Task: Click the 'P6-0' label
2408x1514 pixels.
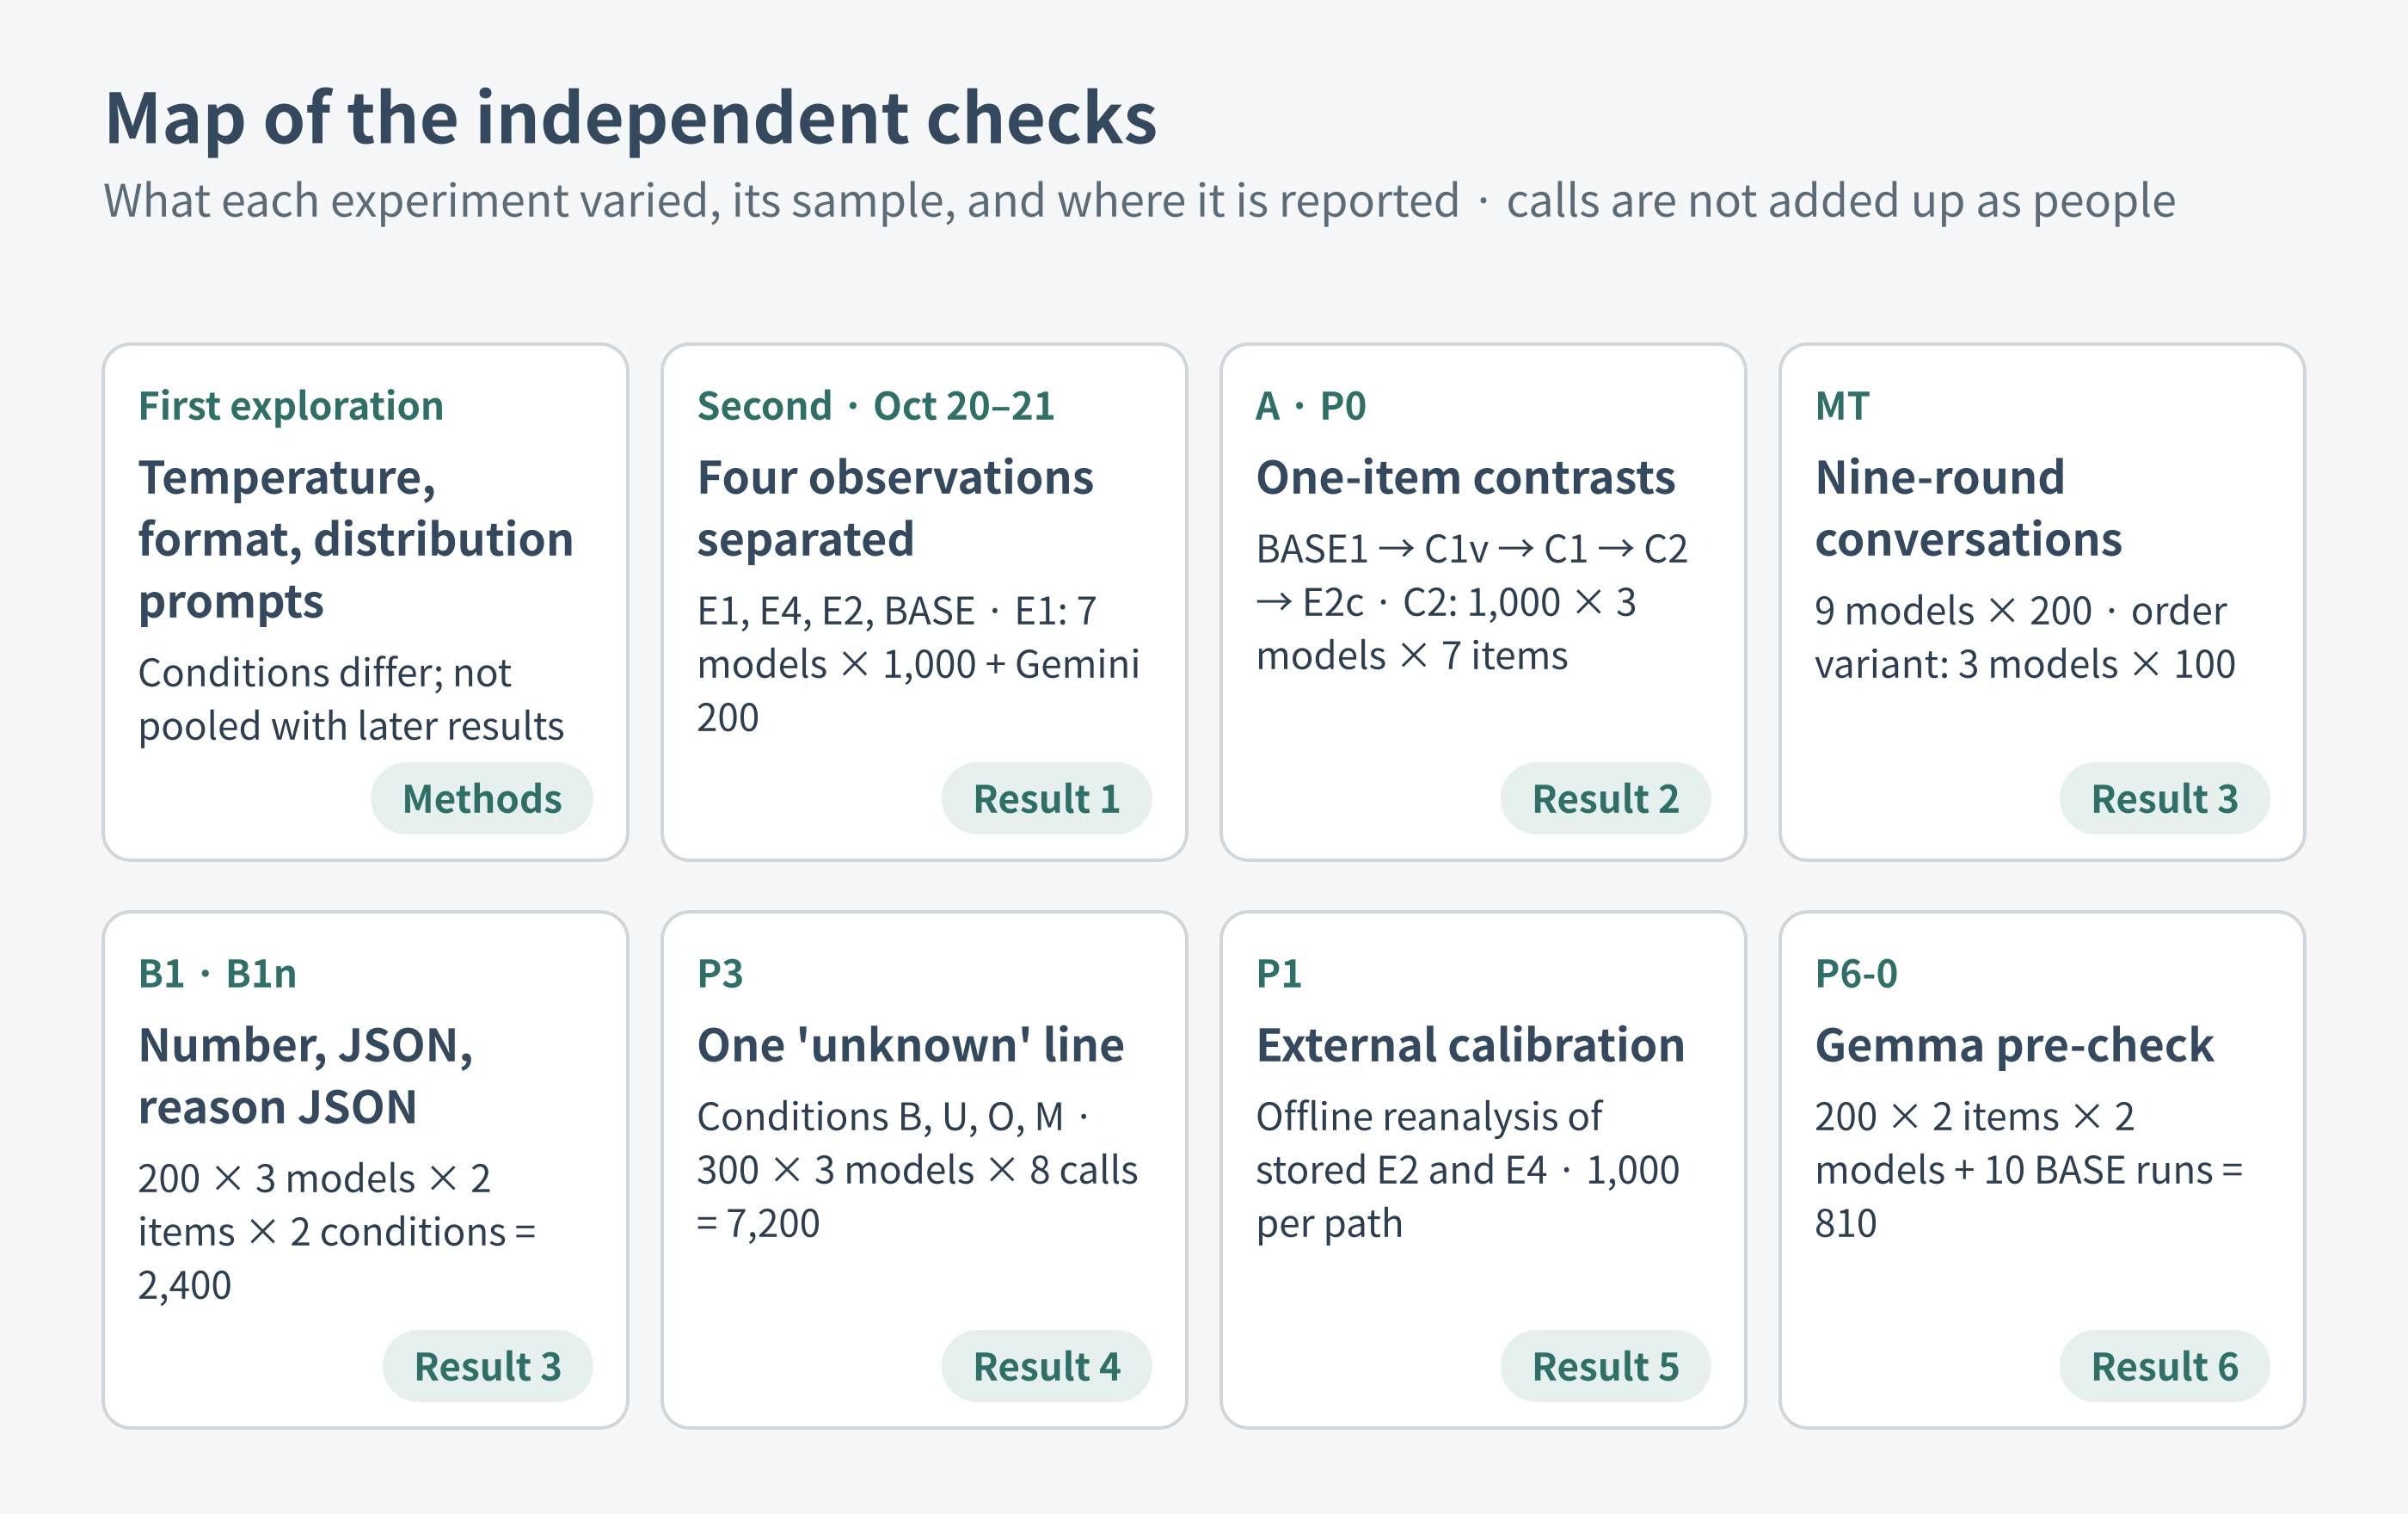Action: coord(1856,974)
